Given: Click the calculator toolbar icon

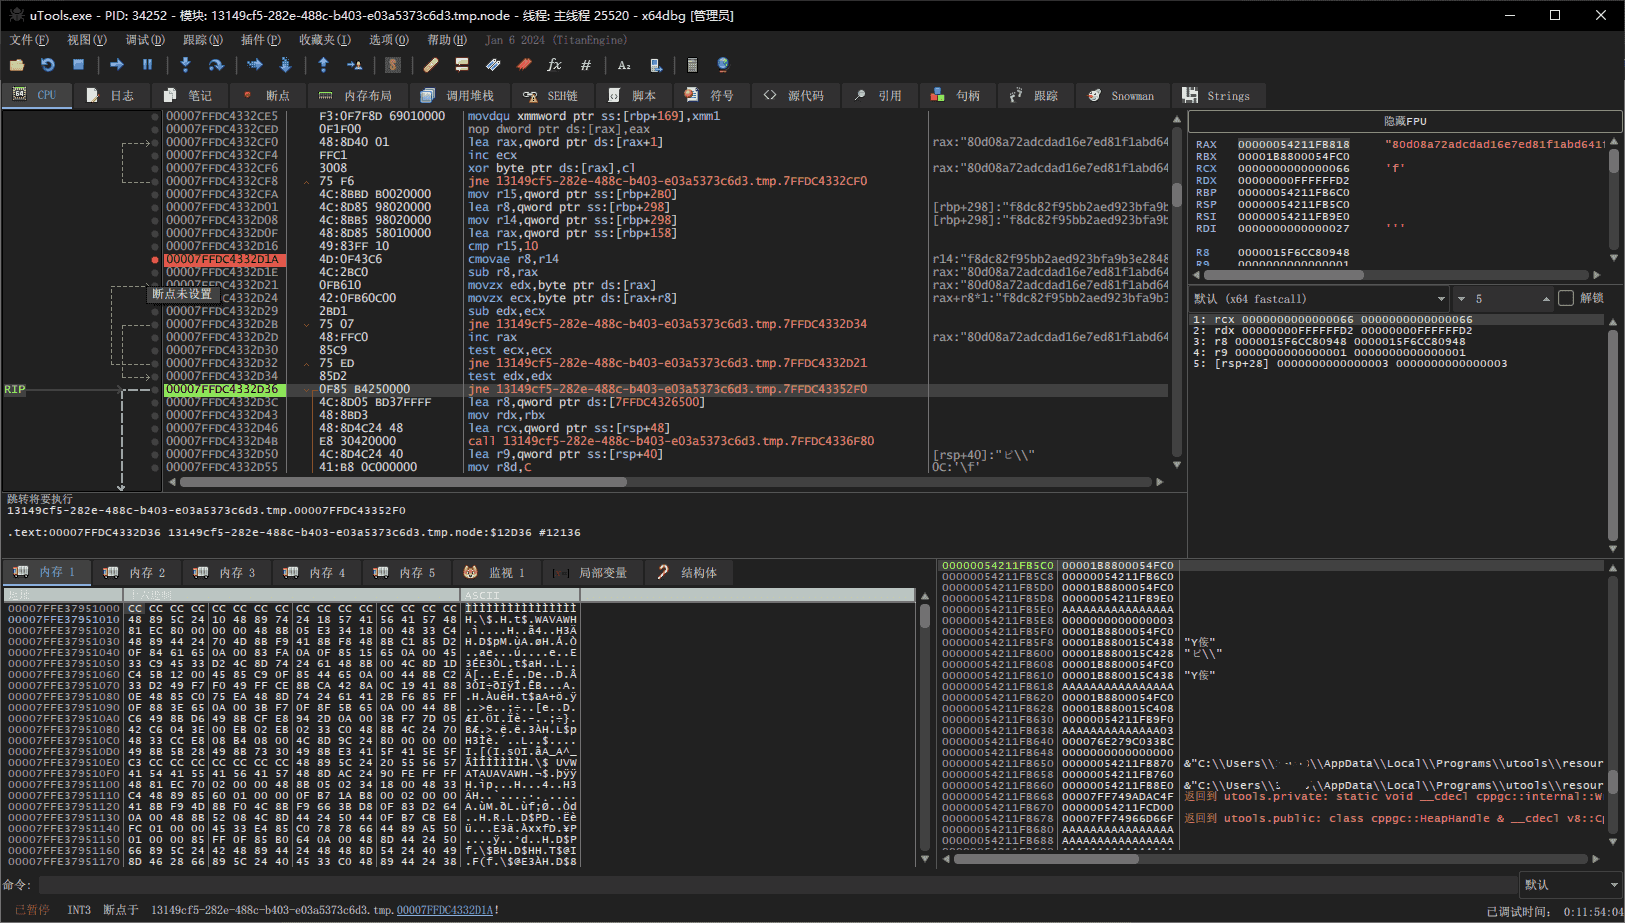Looking at the screenshot, I should 692,65.
